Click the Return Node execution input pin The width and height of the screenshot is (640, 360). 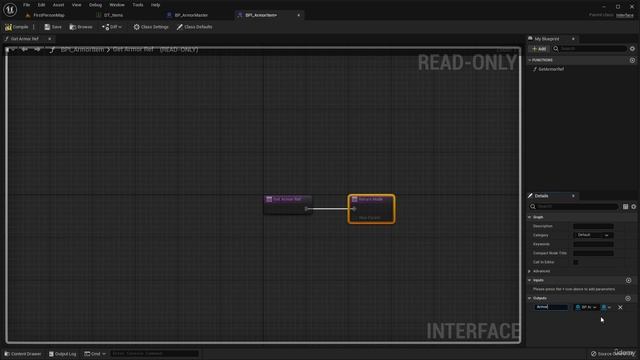[x=354, y=209]
